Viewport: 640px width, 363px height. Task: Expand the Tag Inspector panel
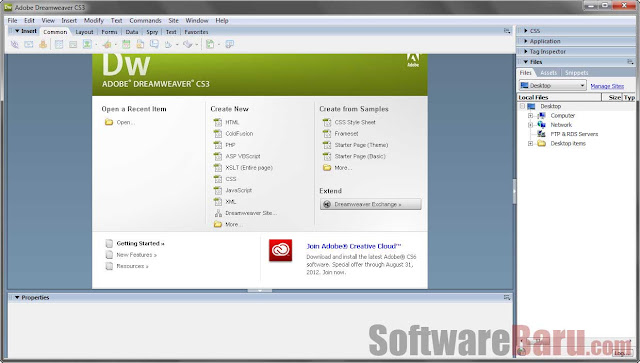click(526, 51)
